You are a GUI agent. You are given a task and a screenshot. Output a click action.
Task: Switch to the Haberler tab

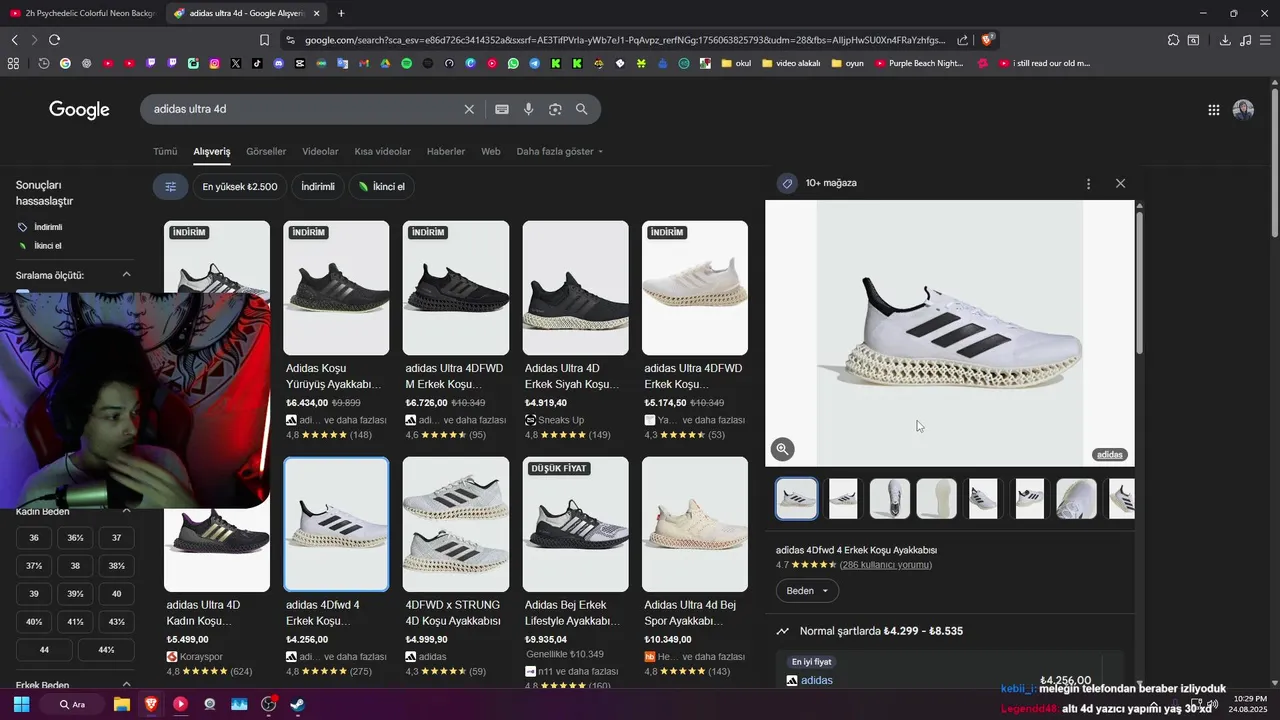point(446,152)
